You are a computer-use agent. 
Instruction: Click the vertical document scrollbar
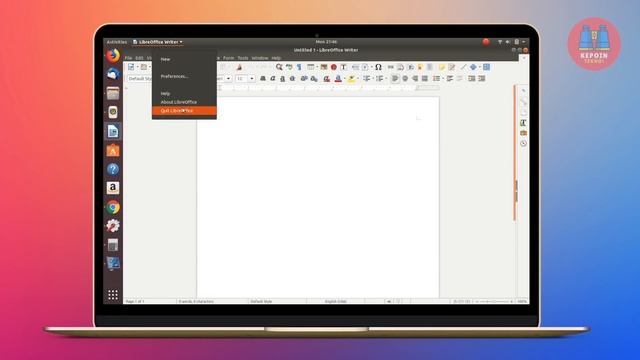coord(515,153)
